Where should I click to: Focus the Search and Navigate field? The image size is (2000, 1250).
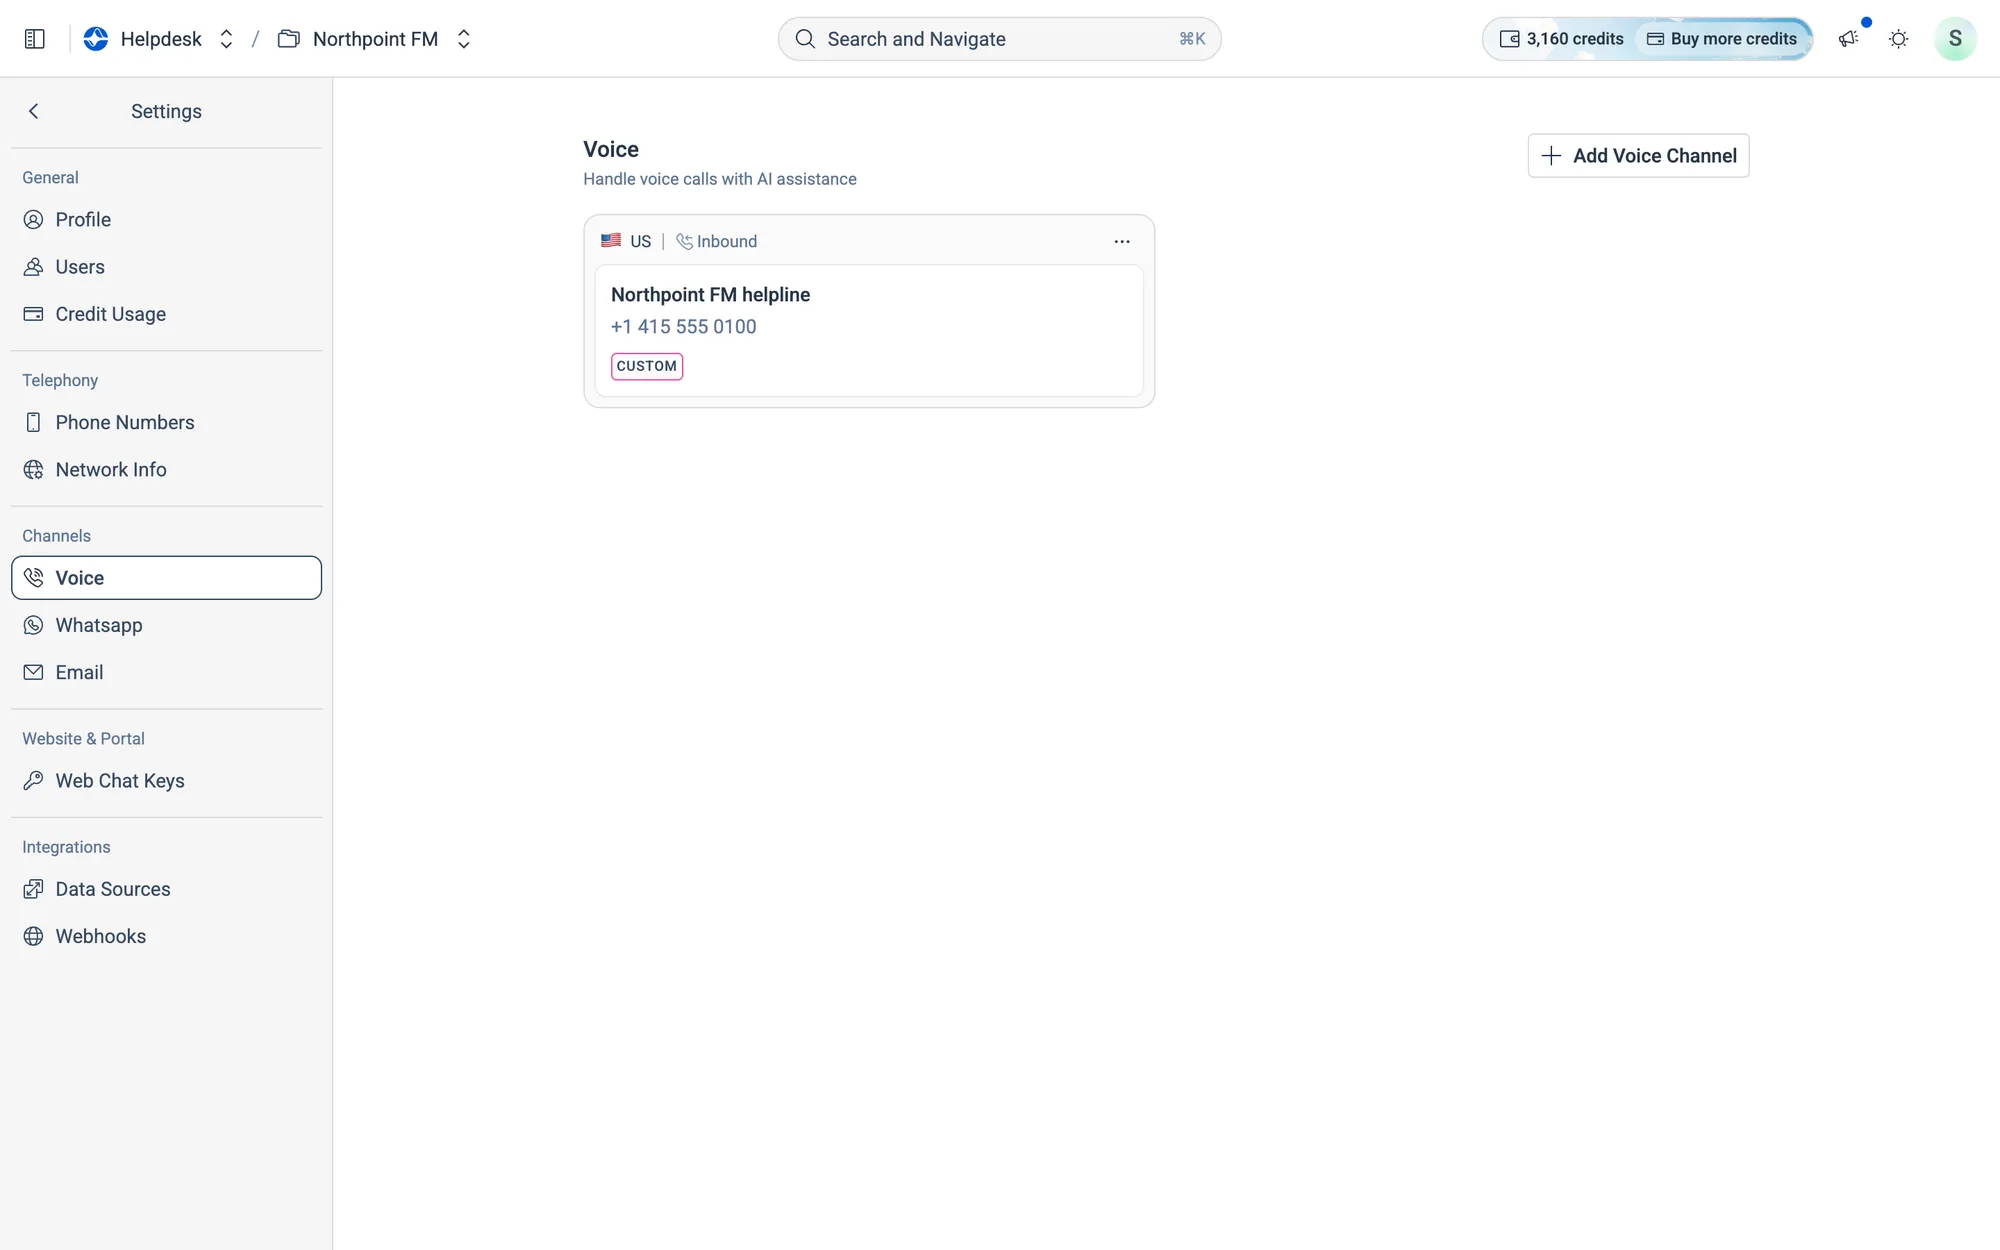(x=999, y=39)
